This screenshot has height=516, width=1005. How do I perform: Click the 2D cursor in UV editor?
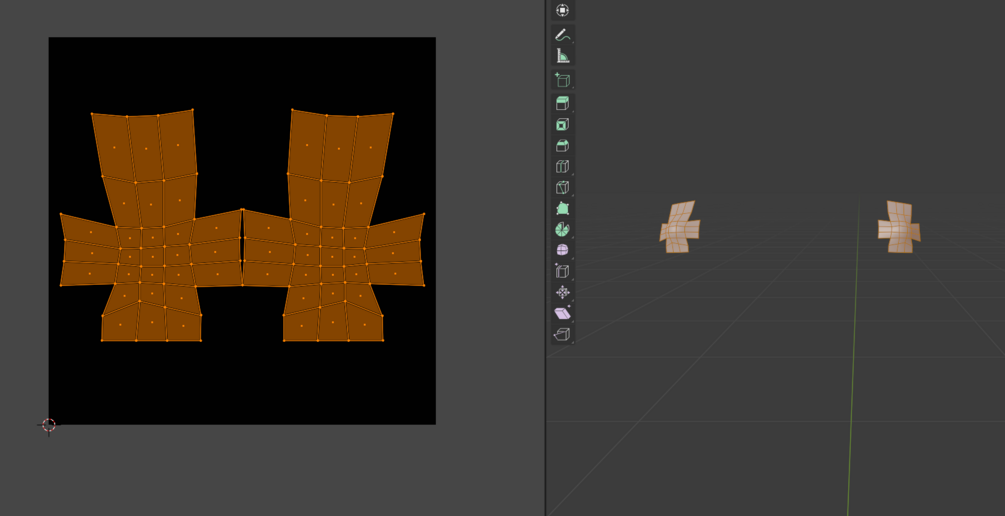(49, 425)
